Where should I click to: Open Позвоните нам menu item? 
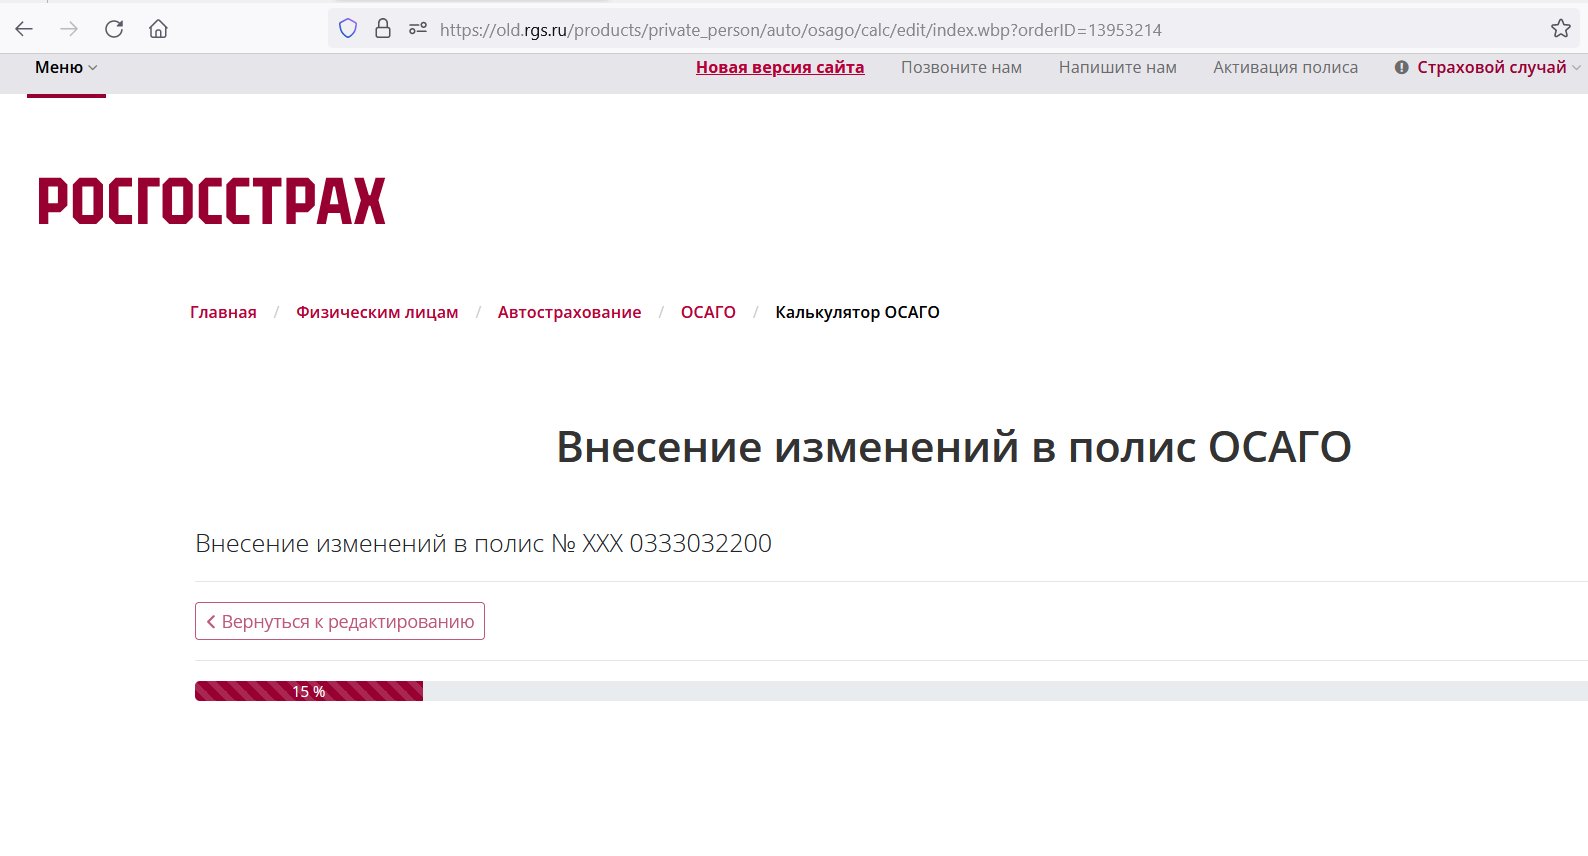click(961, 67)
